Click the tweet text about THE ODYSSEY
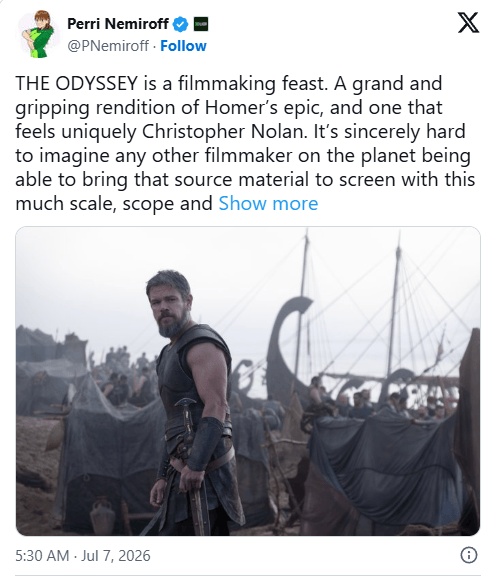The width and height of the screenshot is (489, 581). 245,143
